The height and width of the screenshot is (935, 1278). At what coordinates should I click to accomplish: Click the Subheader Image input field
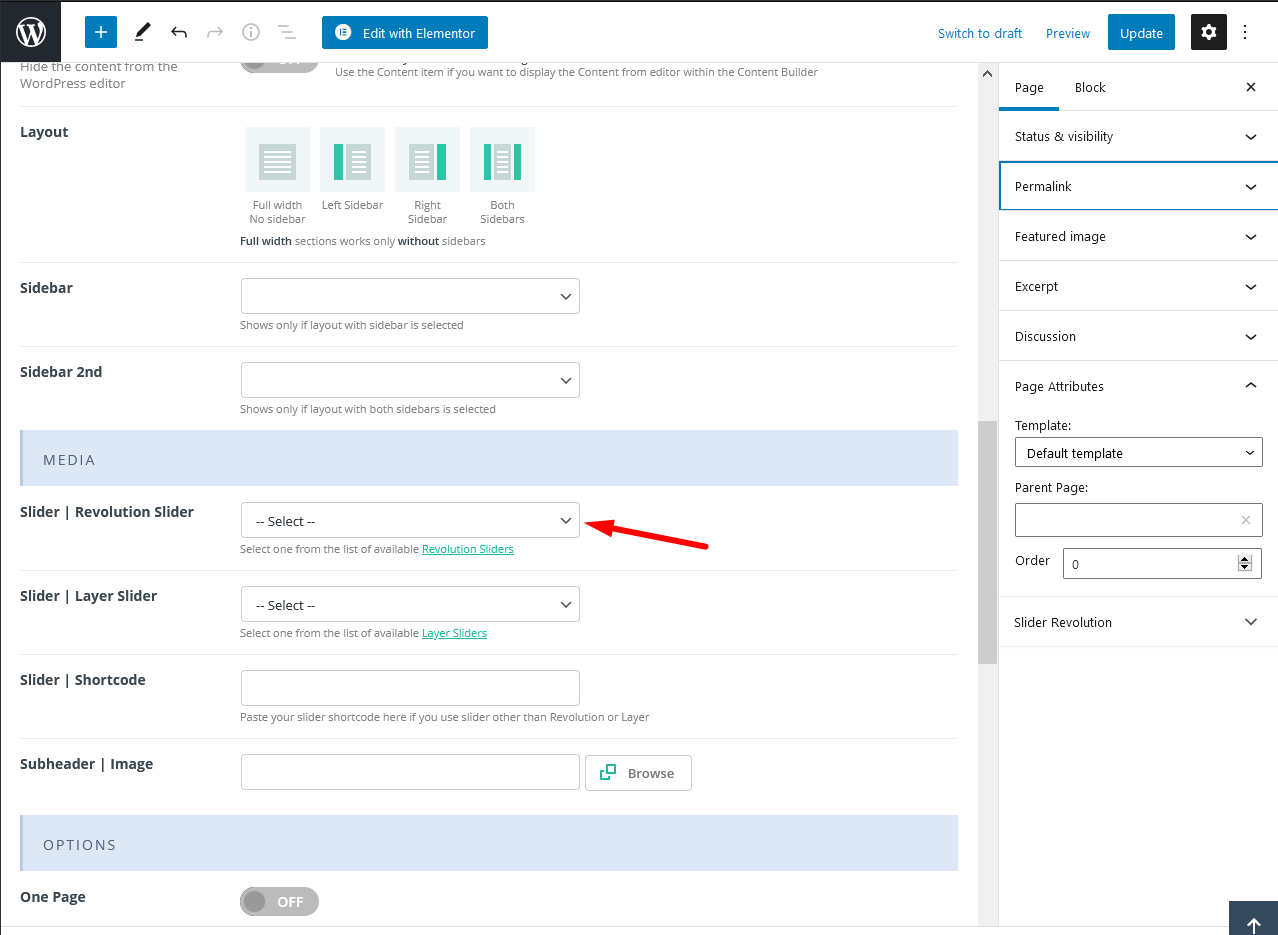click(x=410, y=772)
